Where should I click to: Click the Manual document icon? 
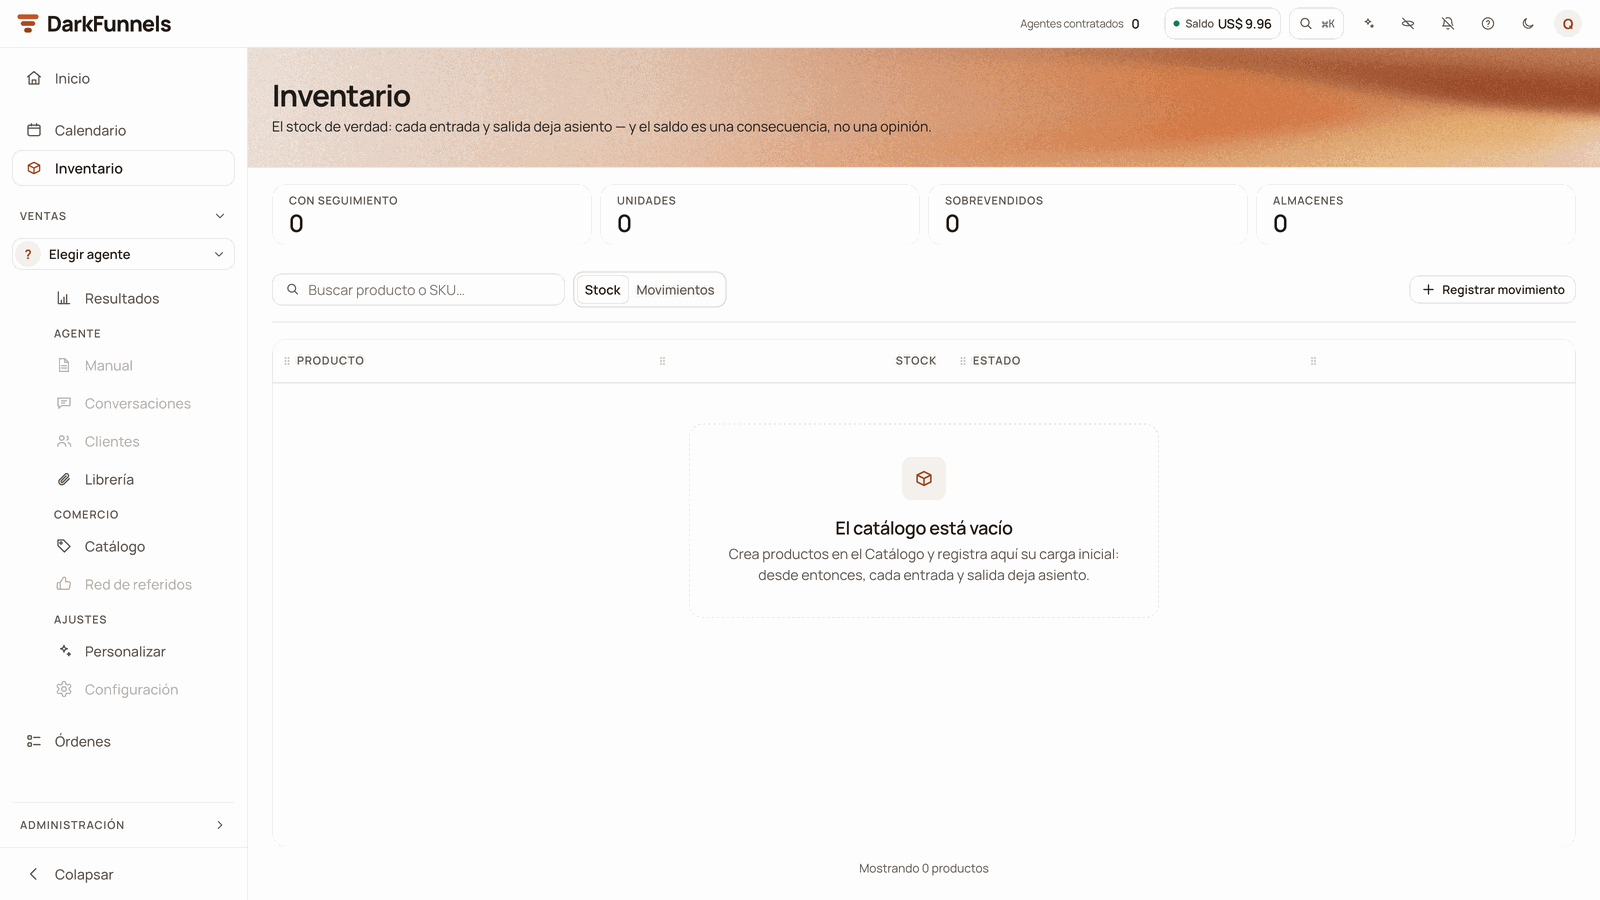(64, 366)
